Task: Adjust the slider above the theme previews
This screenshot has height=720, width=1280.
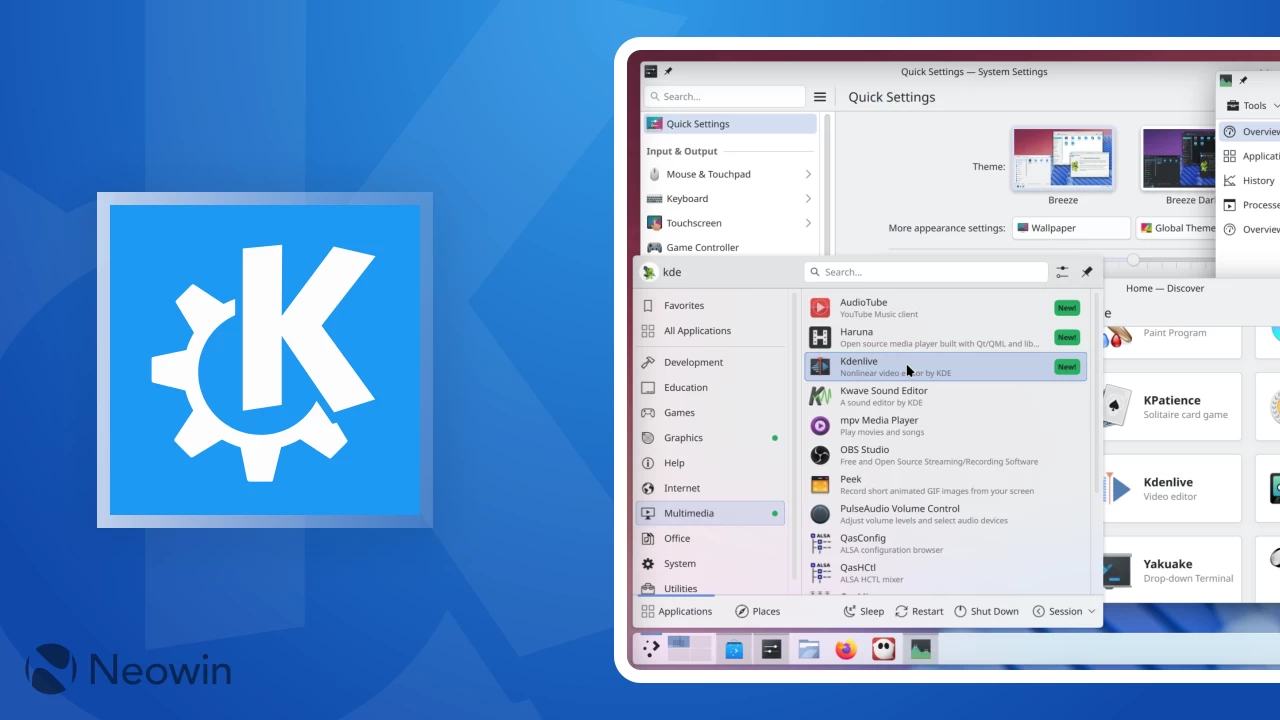Action: point(1134,260)
